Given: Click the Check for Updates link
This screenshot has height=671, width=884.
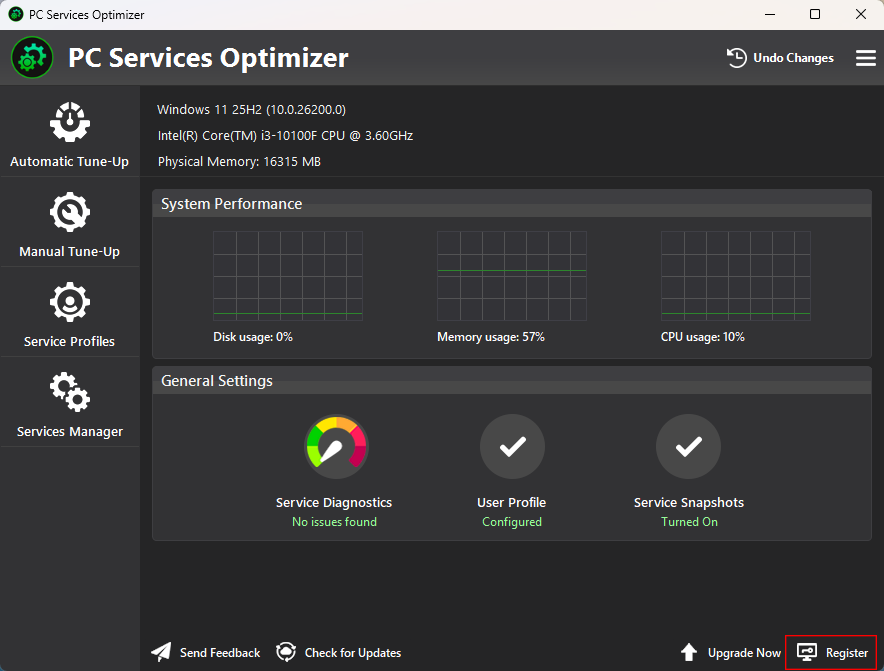Looking at the screenshot, I should coord(353,652).
